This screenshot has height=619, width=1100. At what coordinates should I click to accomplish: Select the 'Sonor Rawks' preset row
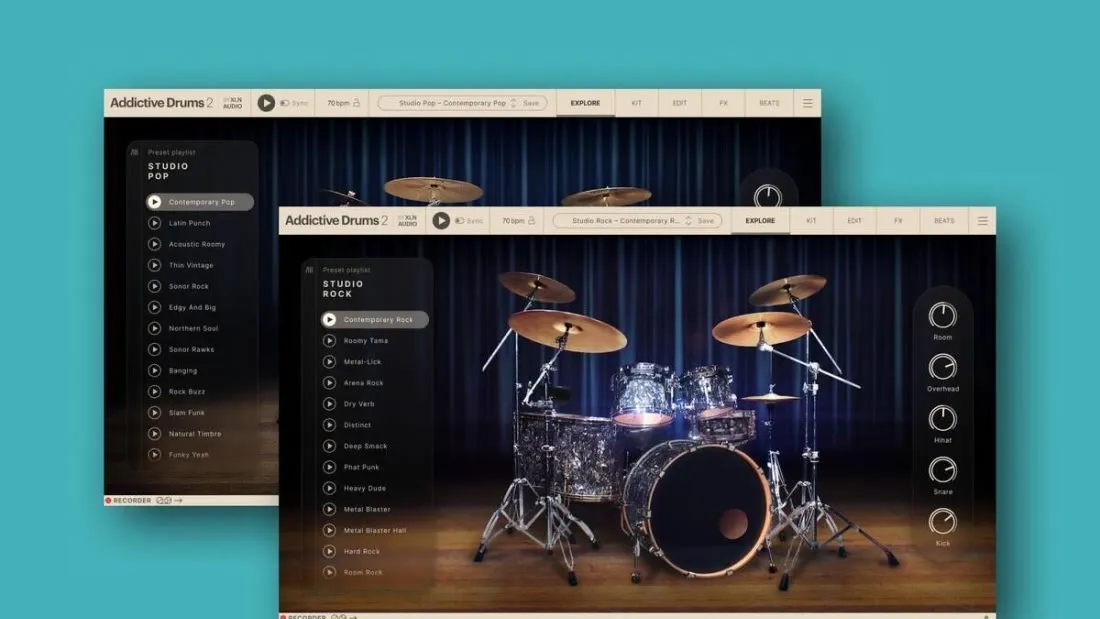tap(200, 350)
